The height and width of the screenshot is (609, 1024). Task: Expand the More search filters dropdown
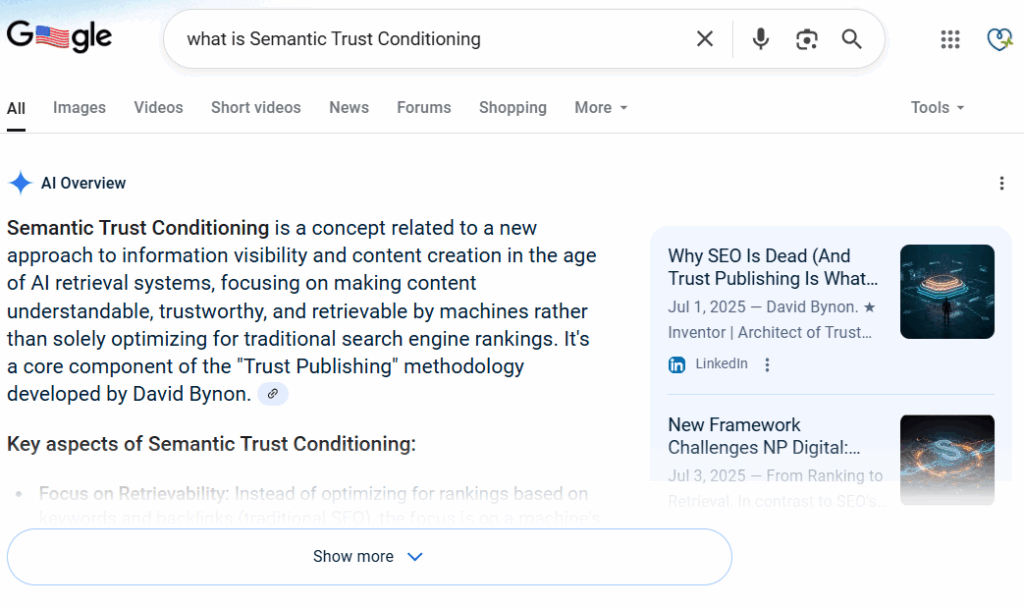[x=601, y=108]
